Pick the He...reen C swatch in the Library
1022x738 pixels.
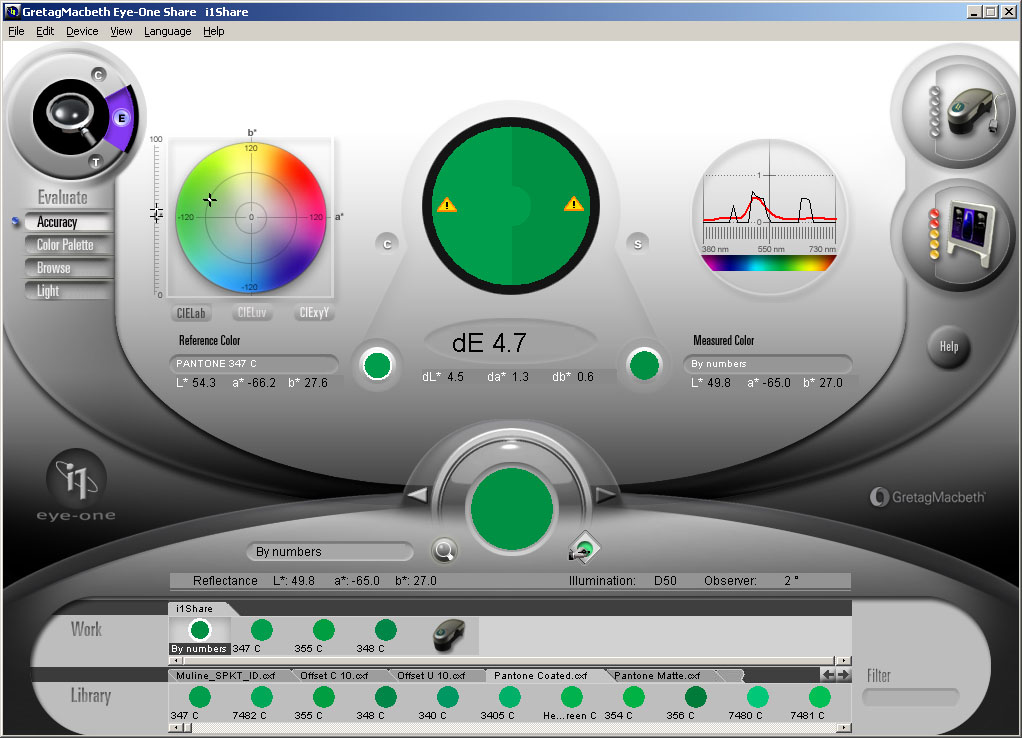tap(571, 697)
